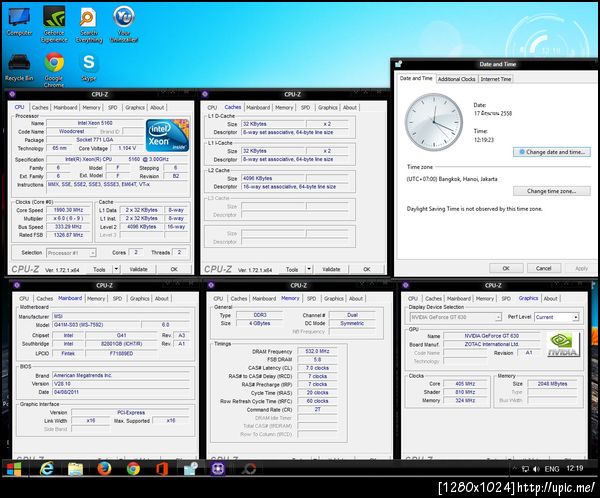The image size is (600, 498).
Task: Open Your Uninstaller desktop icon
Action: click(x=124, y=24)
